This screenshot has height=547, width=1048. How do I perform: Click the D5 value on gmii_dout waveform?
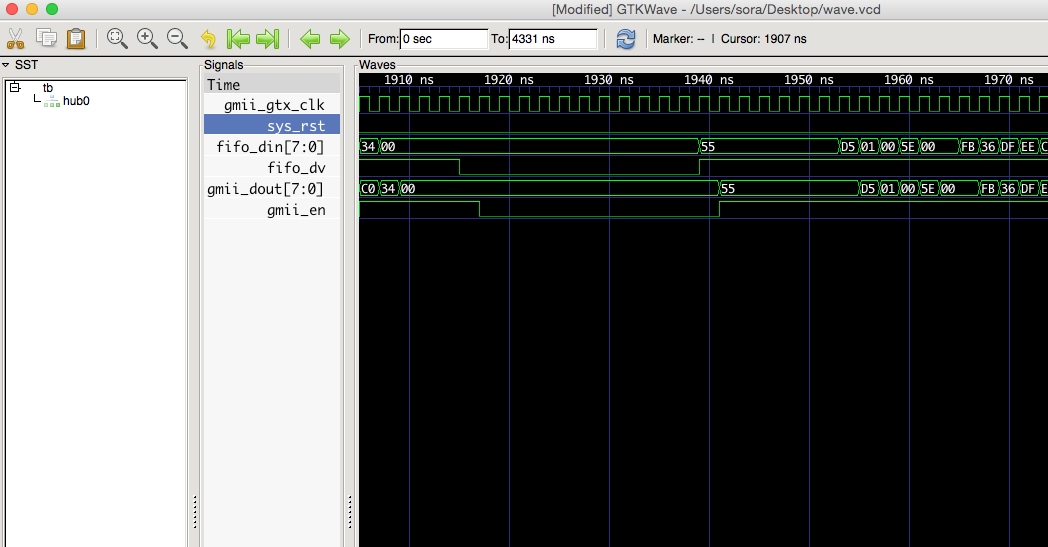coord(868,189)
